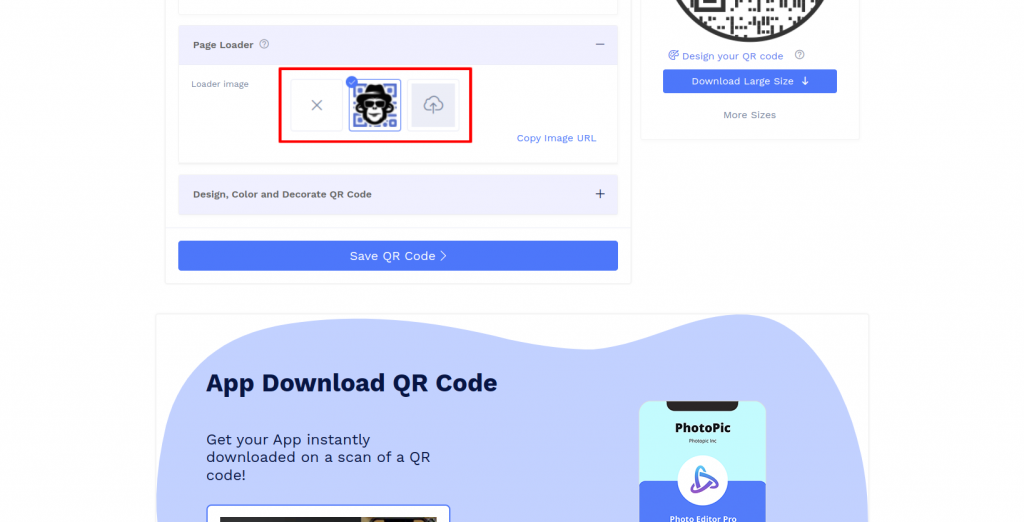Click the palette icon beside Design your QR code
Screen dimensions: 1024x522
click(x=673, y=55)
